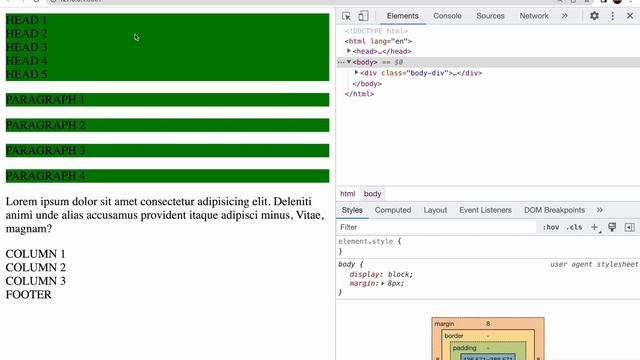This screenshot has width=640, height=360.
Task: Click the PARAGRAPH 4 green bar
Action: (167, 176)
